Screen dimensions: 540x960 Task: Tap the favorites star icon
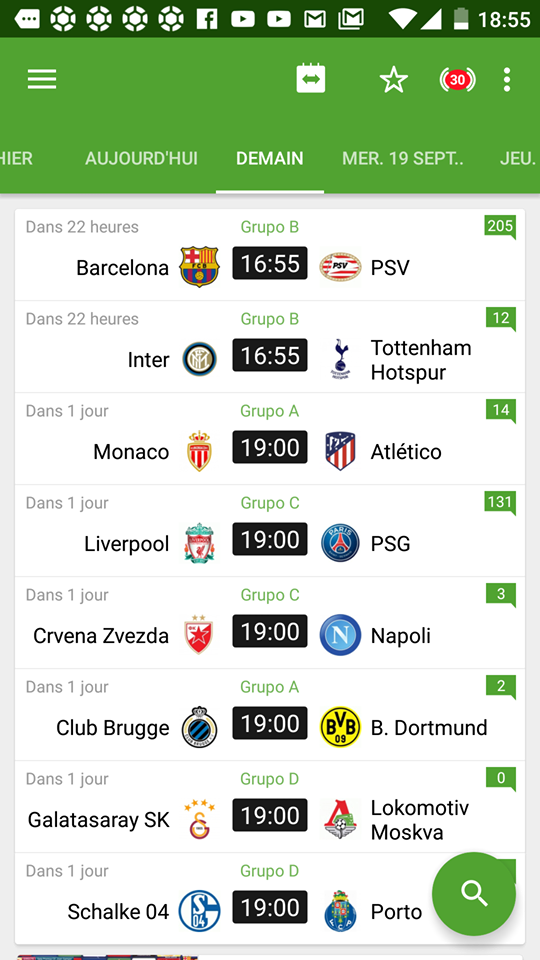pyautogui.click(x=394, y=80)
